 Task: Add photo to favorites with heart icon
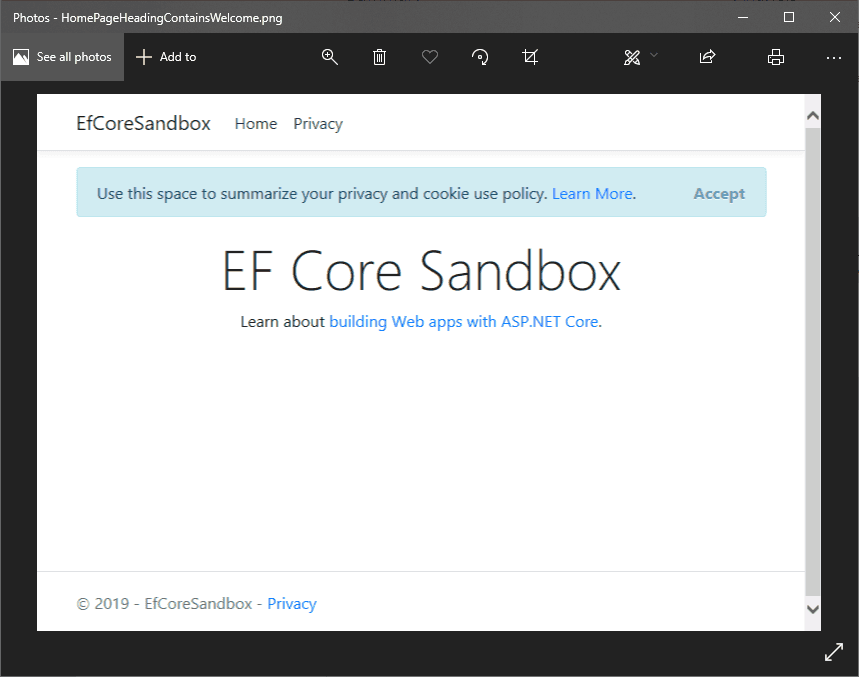(x=430, y=57)
